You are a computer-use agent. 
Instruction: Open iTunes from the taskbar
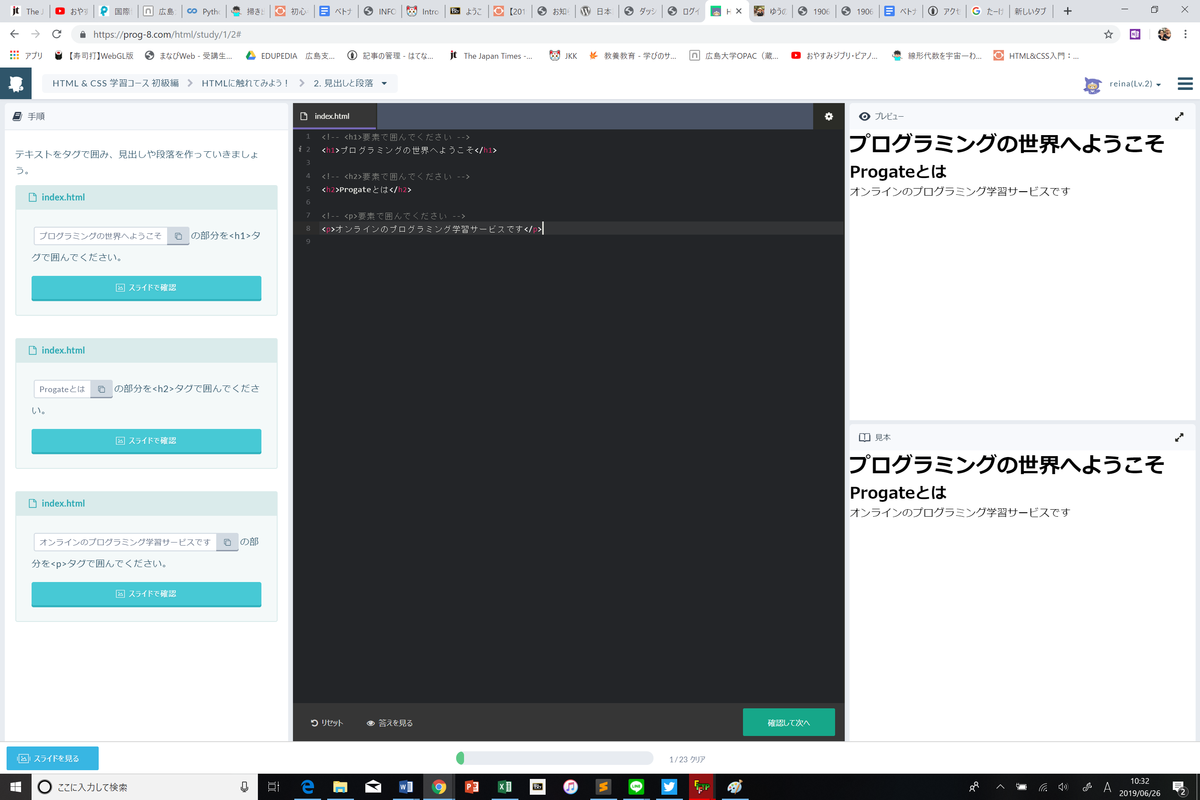(570, 787)
